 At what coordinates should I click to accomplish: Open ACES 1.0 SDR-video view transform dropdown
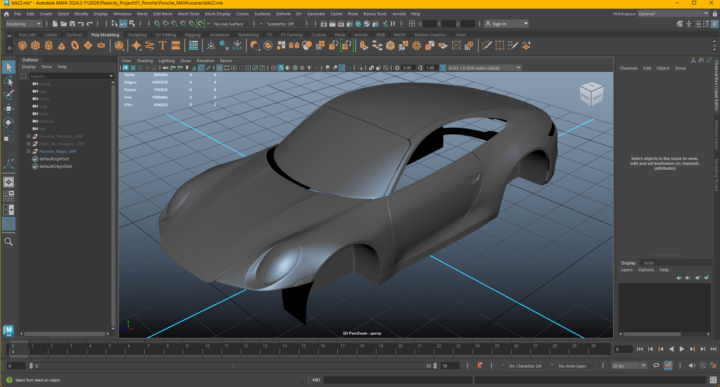point(484,68)
